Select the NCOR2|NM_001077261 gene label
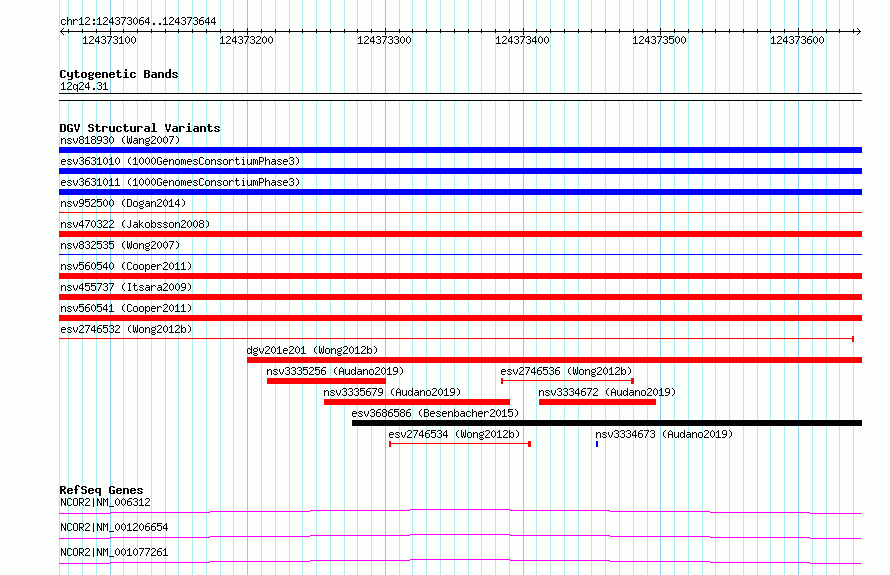The width and height of the screenshot is (890, 575). (114, 552)
